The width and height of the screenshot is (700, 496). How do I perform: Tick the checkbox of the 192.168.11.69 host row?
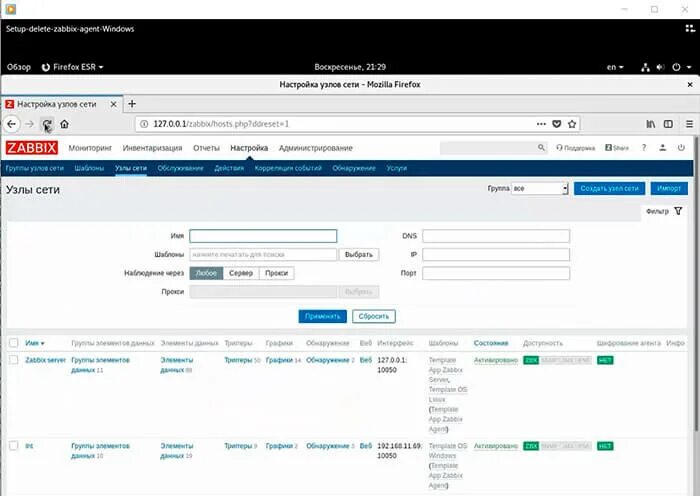tap(13, 446)
